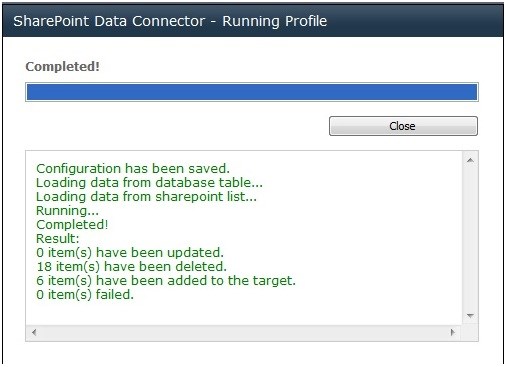Click '0 item(s) have been updated.' line
Screen dimensions: 506x367
click(x=130, y=253)
